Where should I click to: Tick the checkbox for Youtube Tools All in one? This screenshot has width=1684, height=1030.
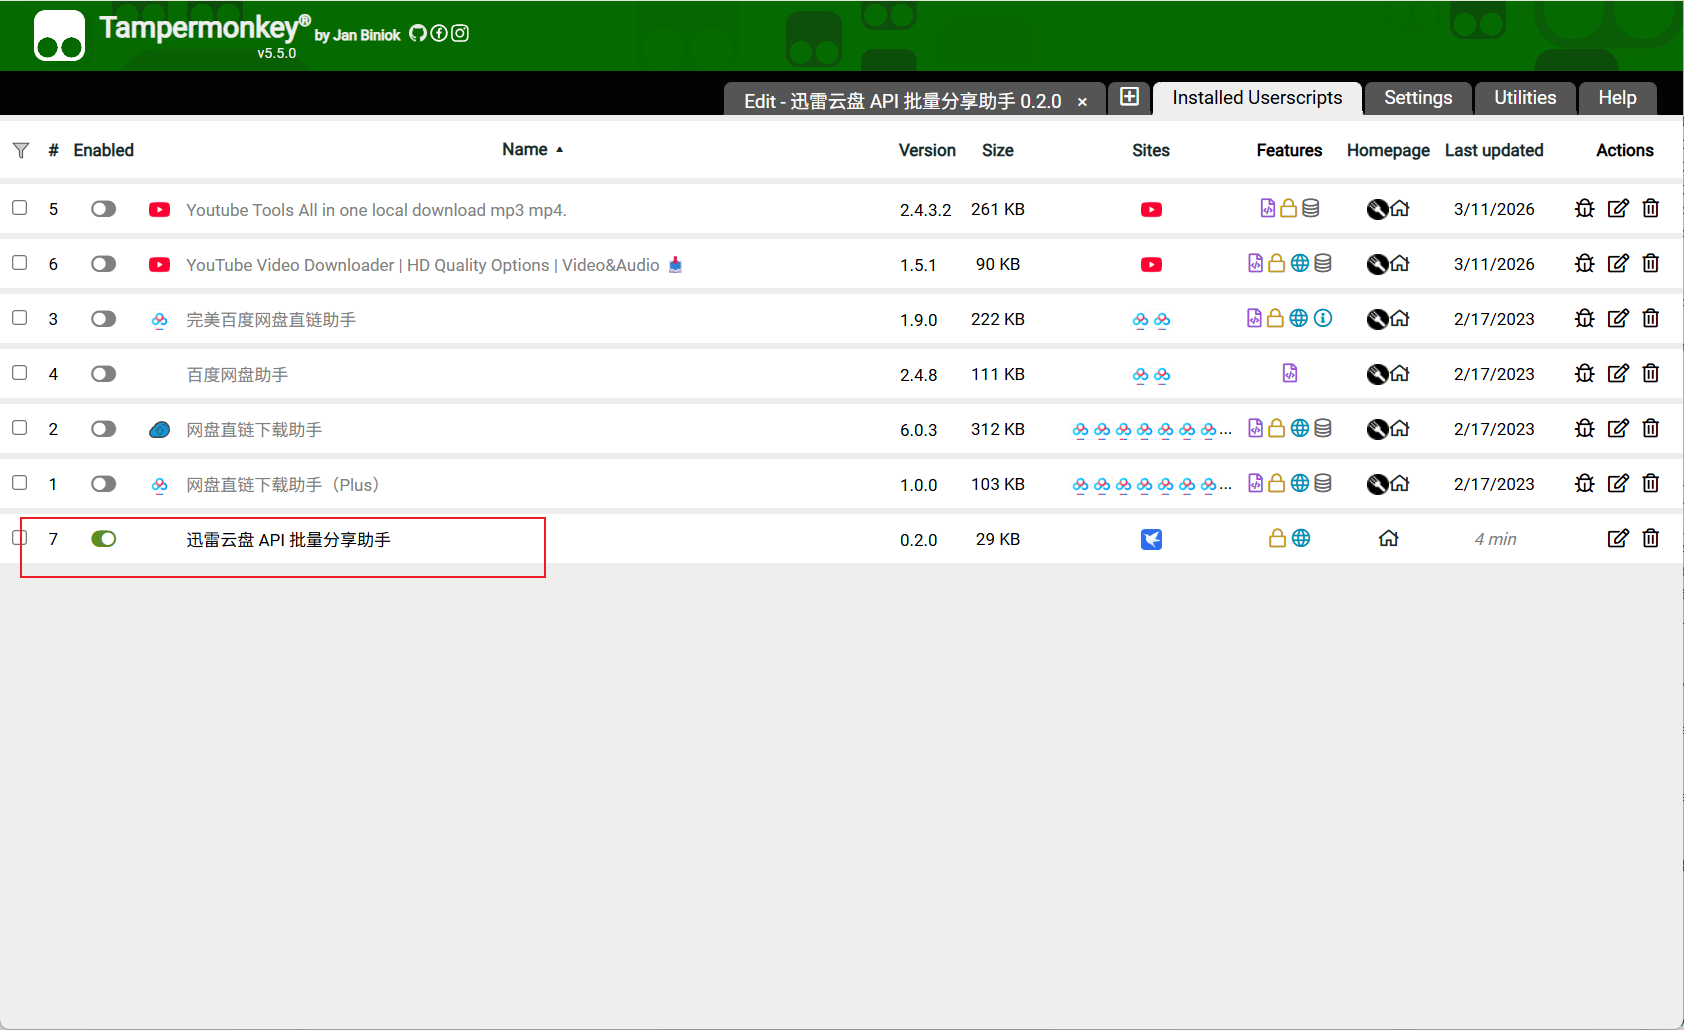pos(20,208)
